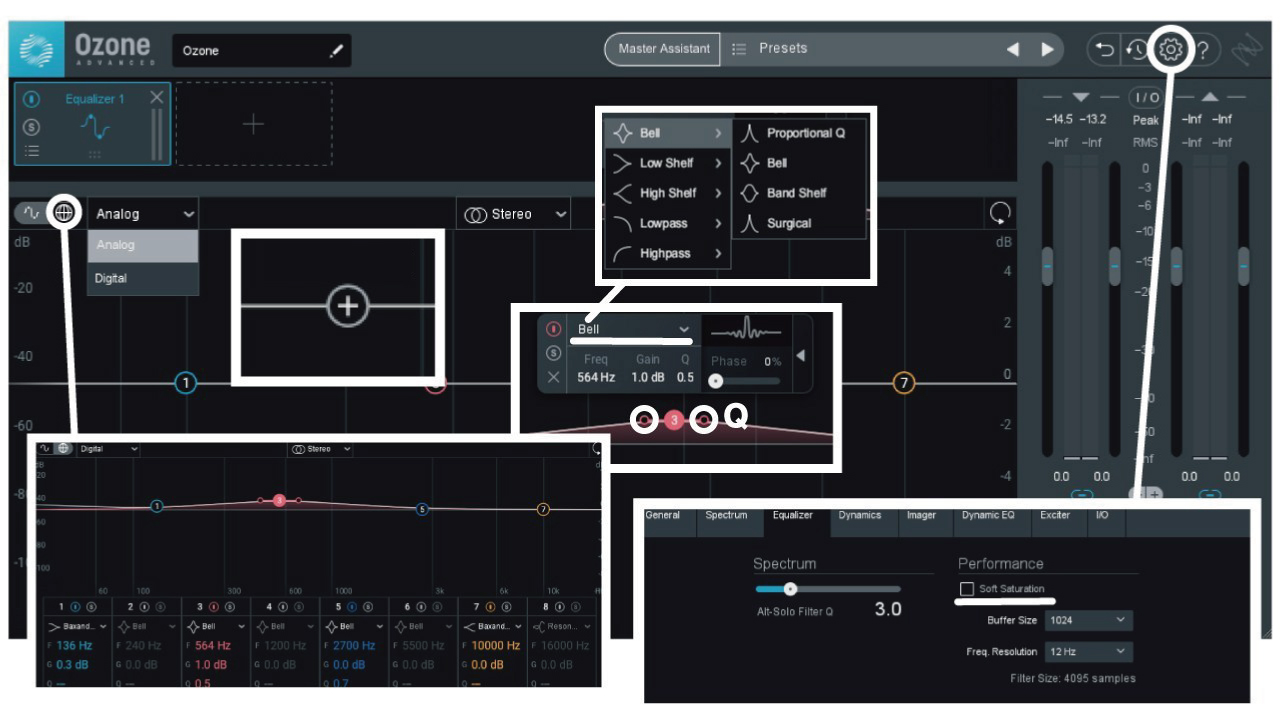Open the Freq. Resolution 12 Hz dropdown
Screen dimensions: 1280x720
coord(1088,651)
